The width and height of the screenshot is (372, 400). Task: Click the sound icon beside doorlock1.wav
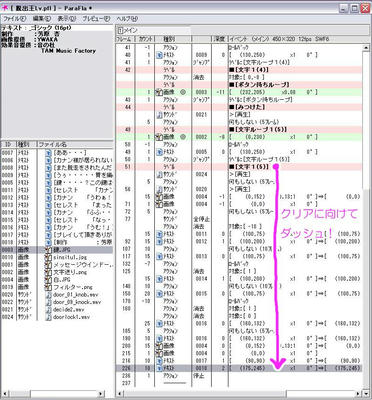point(48,317)
